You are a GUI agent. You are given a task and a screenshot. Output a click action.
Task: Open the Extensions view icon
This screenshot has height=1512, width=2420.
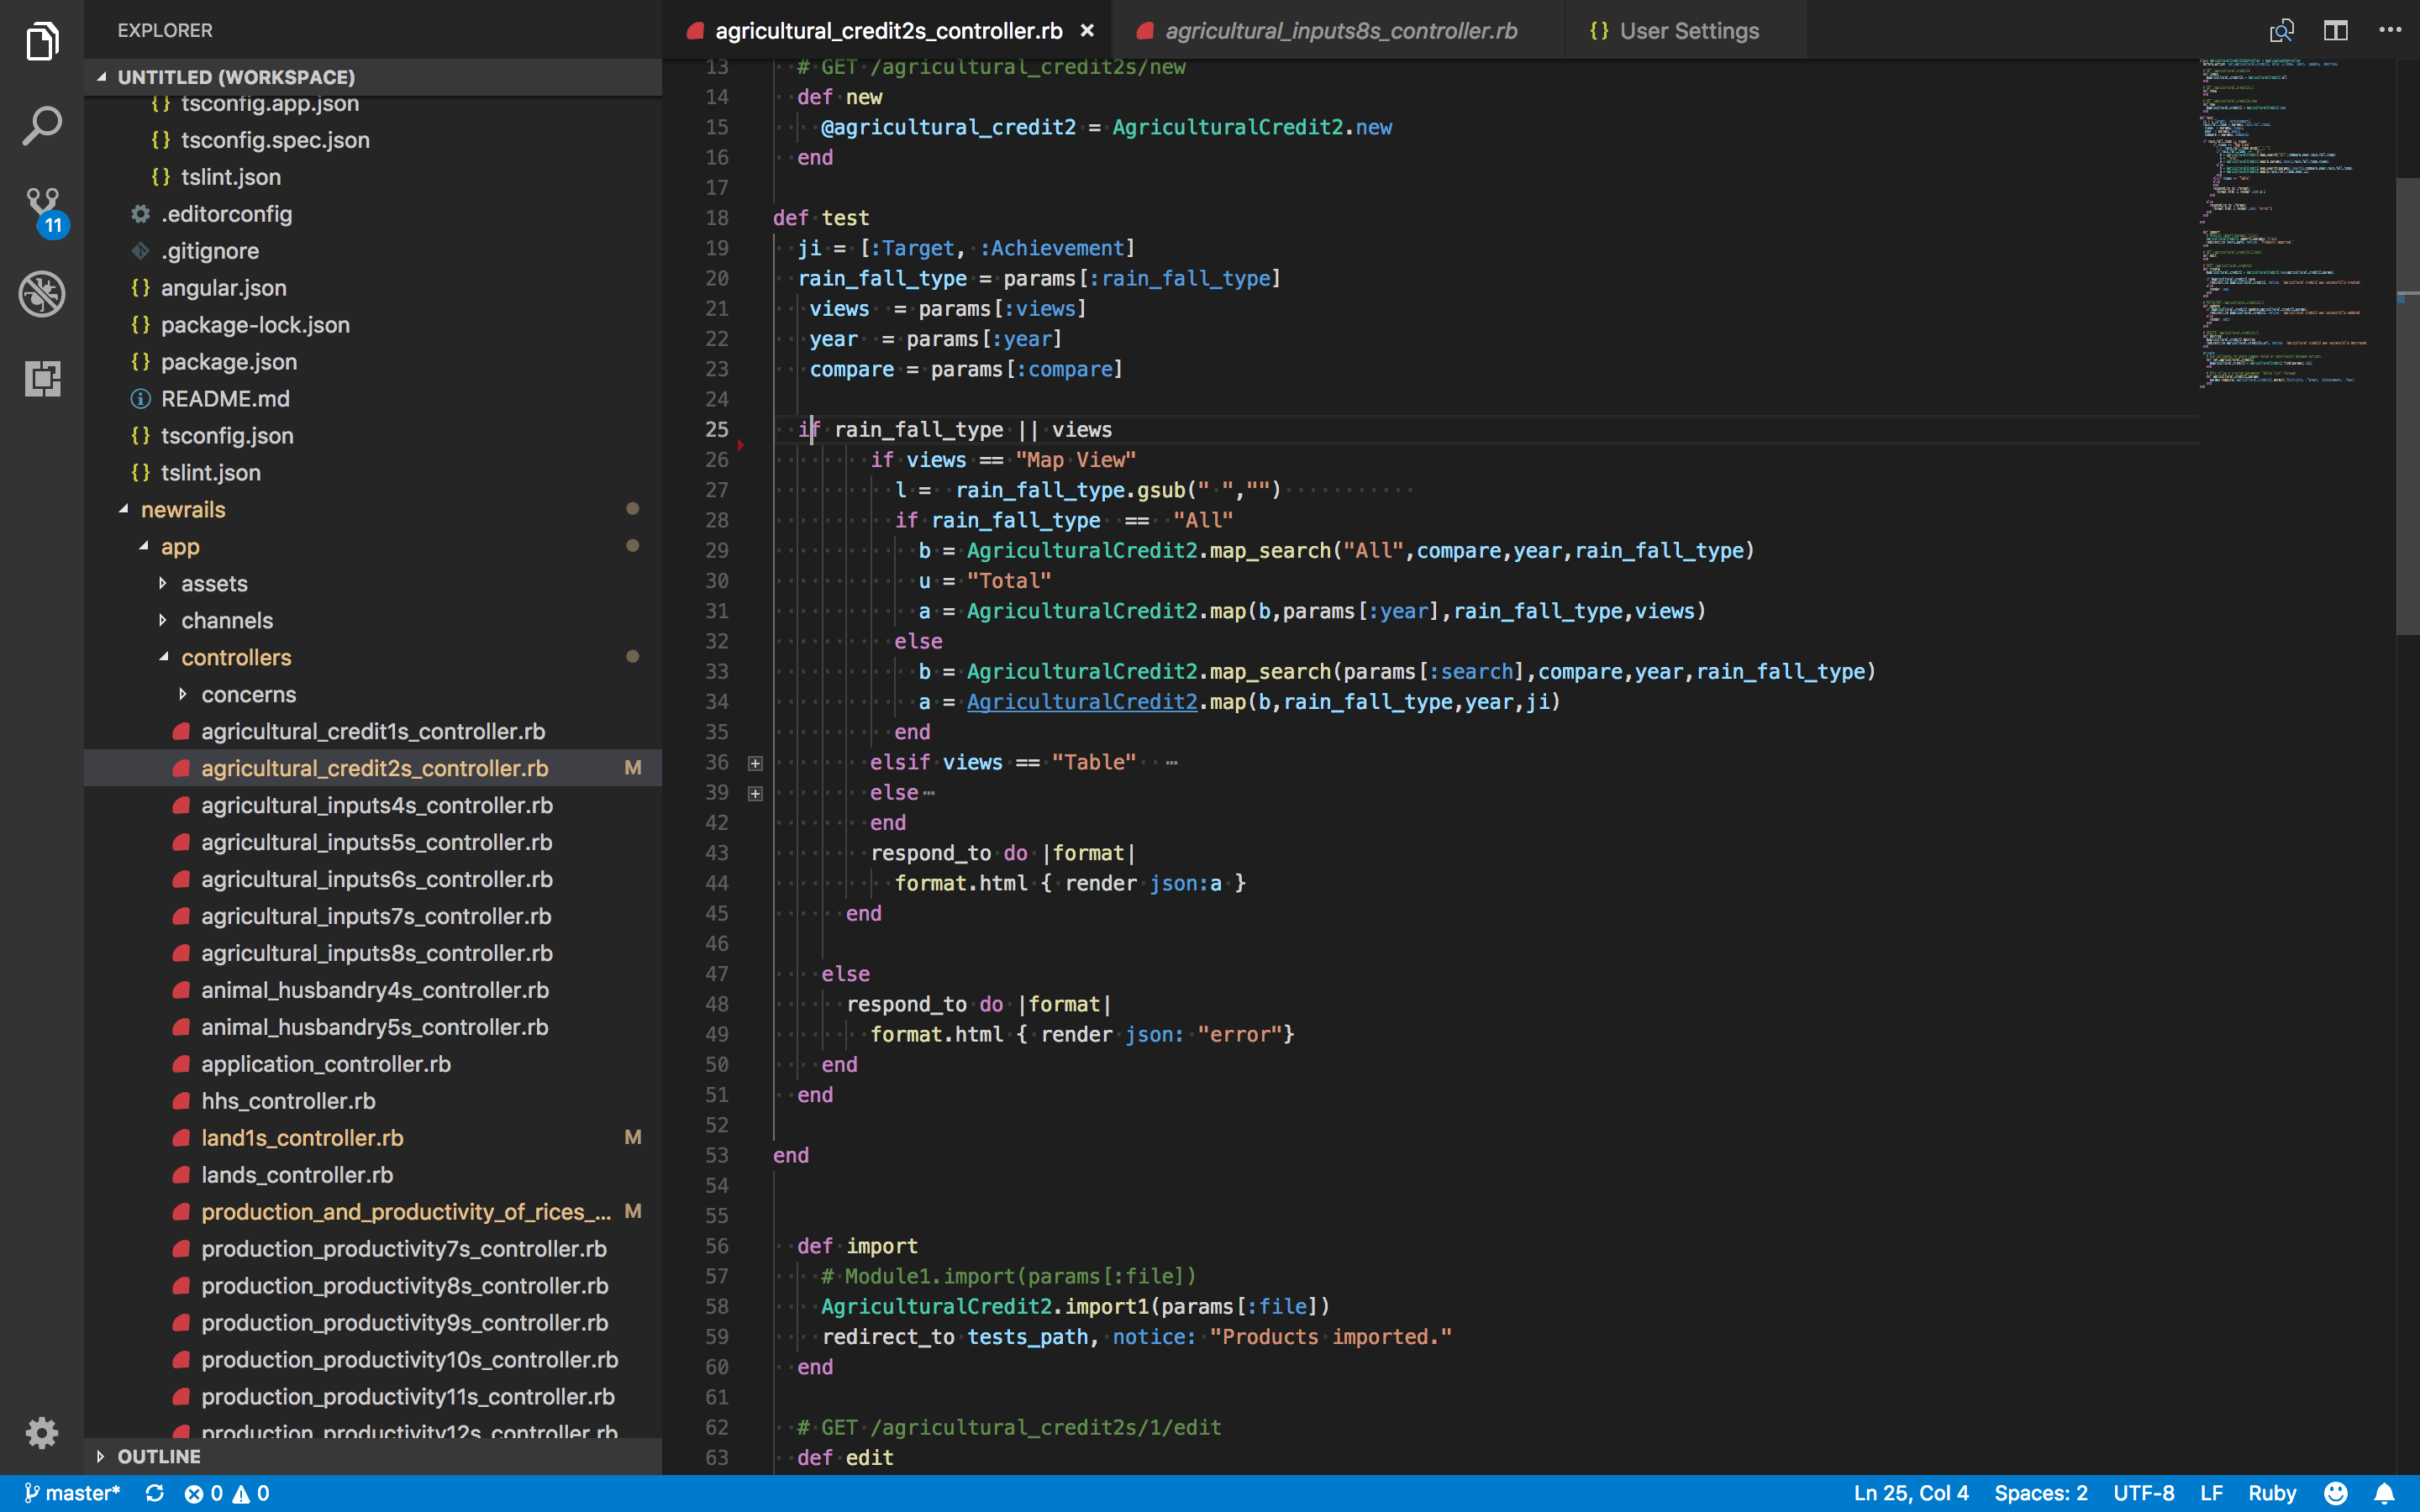(x=42, y=378)
